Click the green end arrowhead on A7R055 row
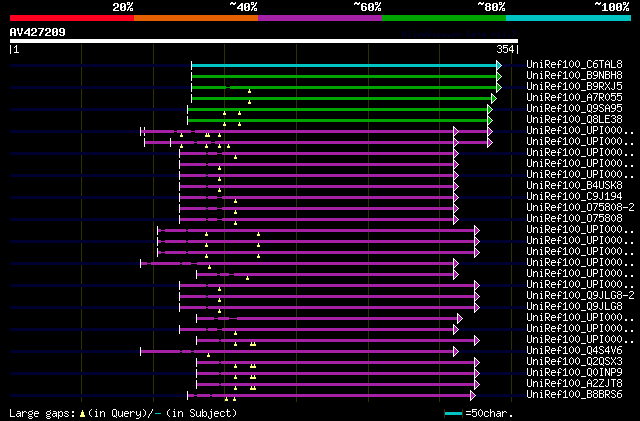640x421 pixels. pos(494,98)
